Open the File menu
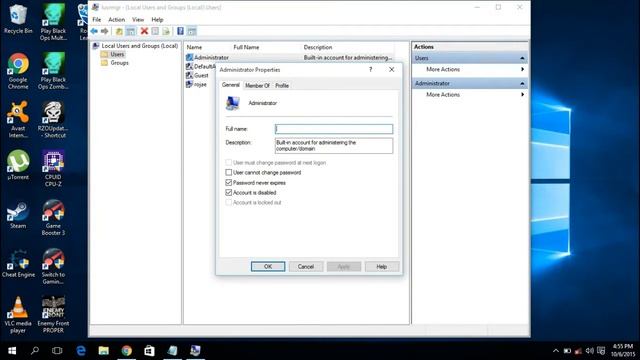 click(97, 20)
